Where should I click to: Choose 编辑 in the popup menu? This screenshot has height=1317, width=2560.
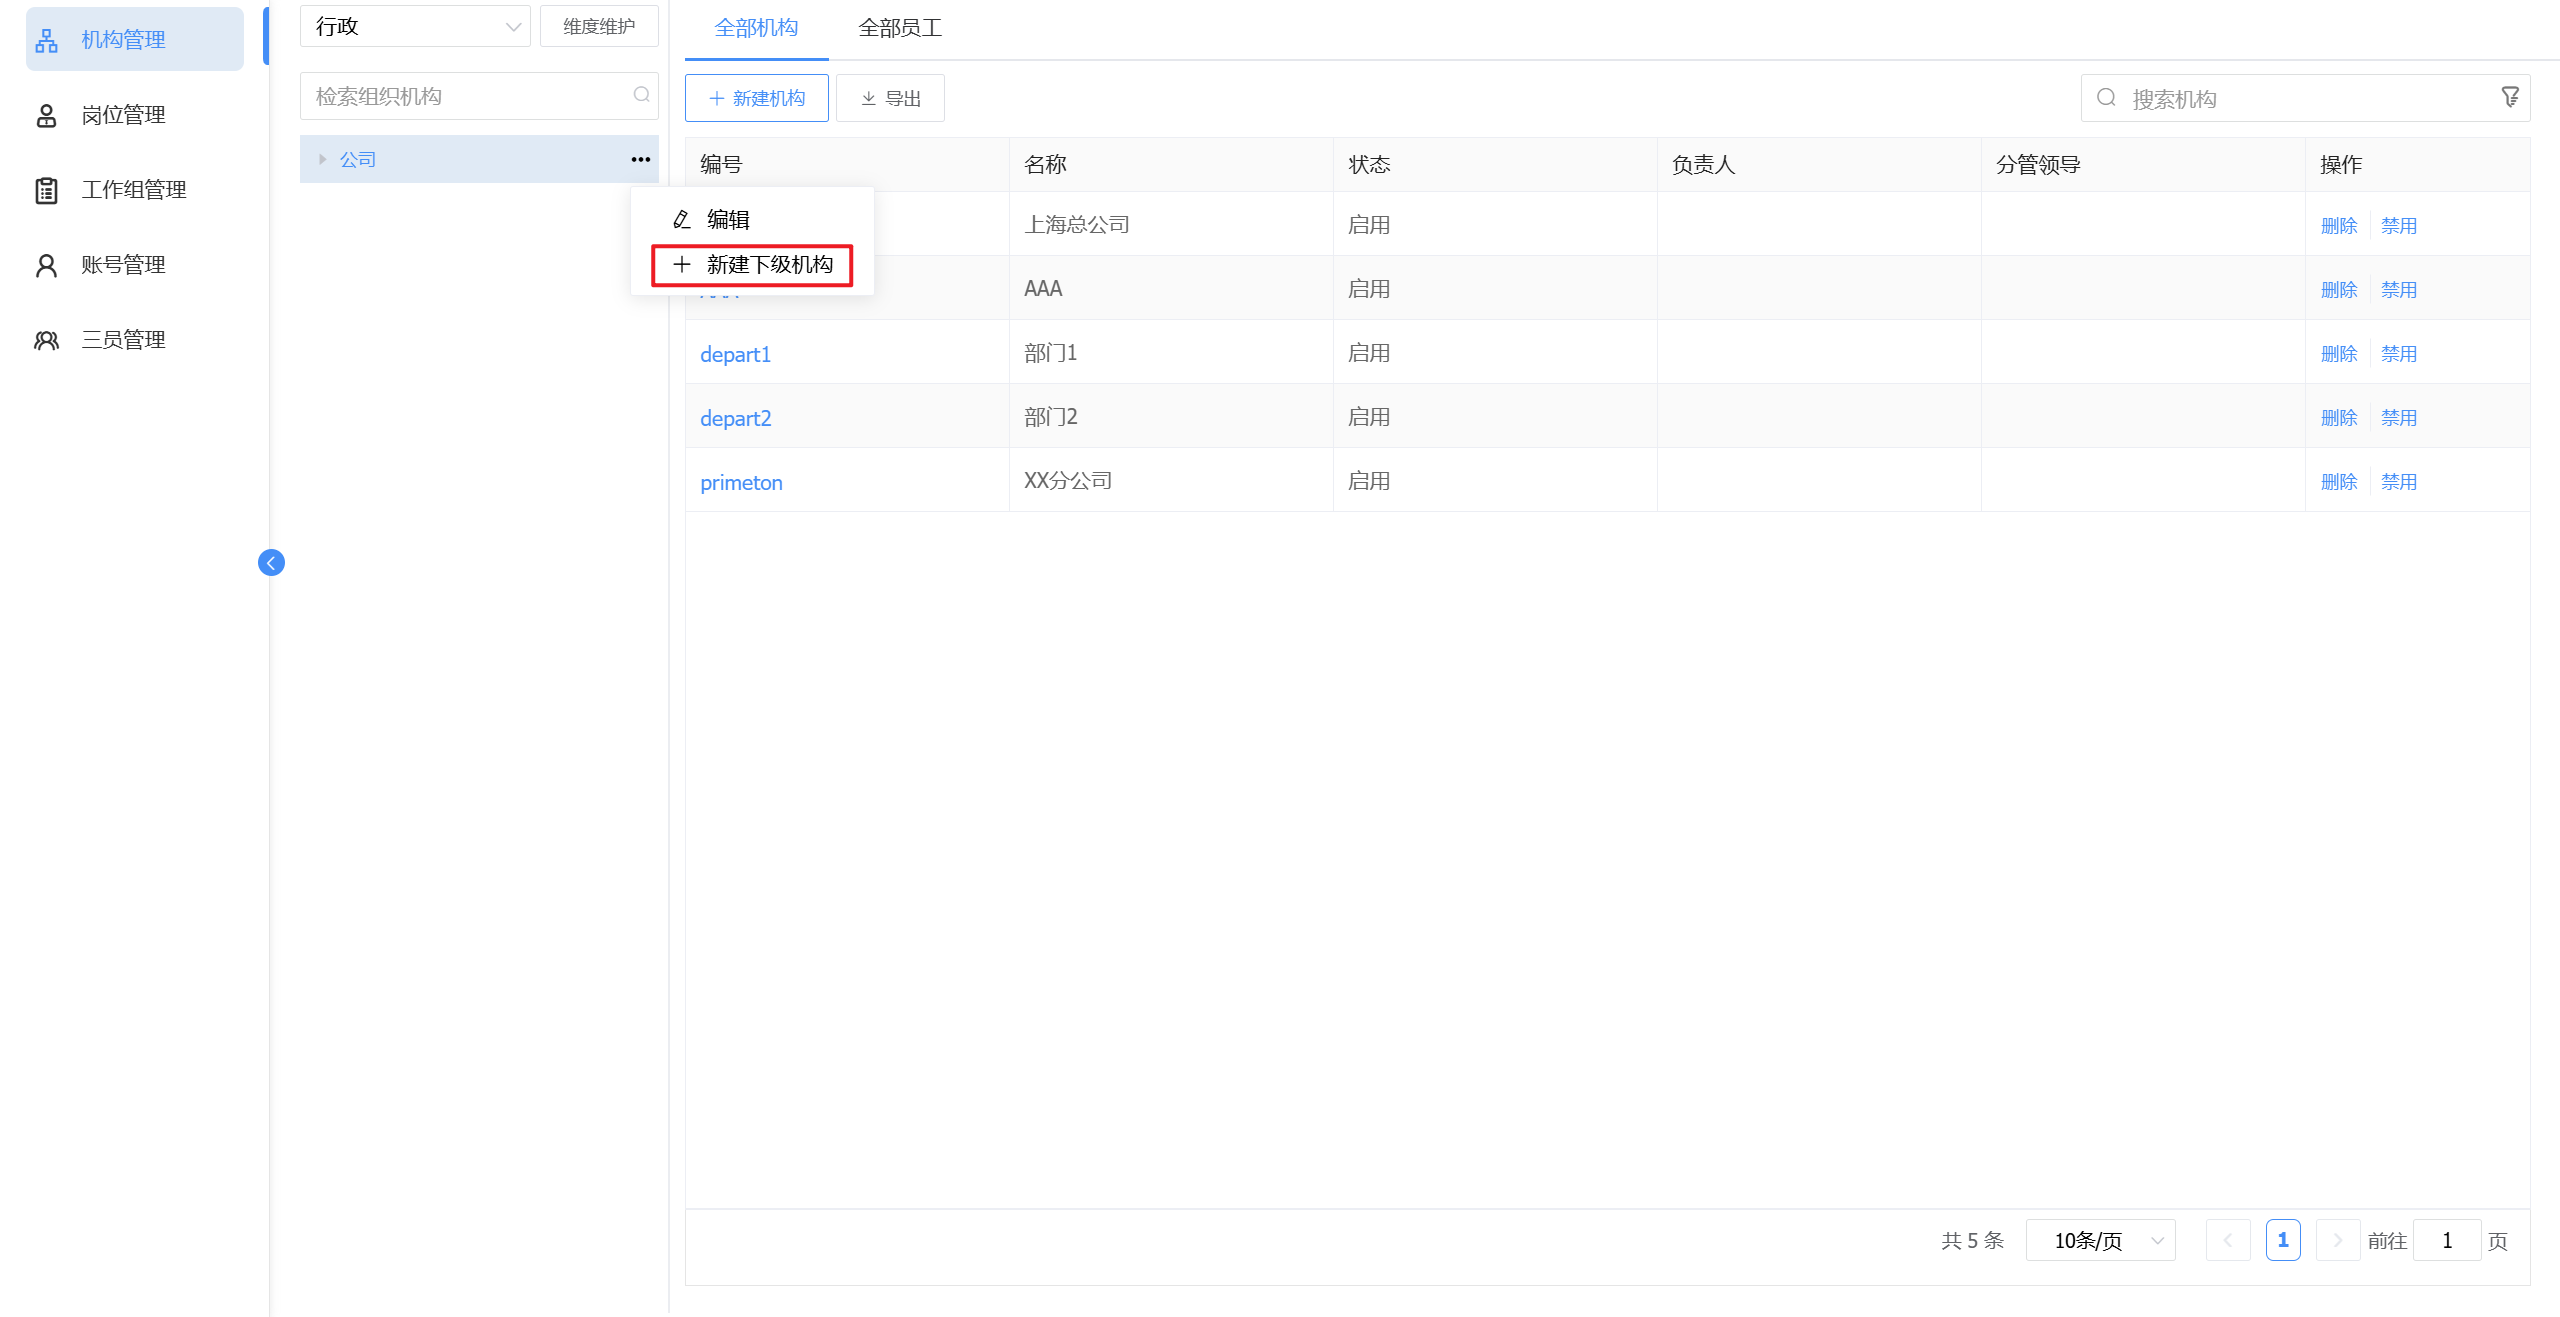pos(727,220)
